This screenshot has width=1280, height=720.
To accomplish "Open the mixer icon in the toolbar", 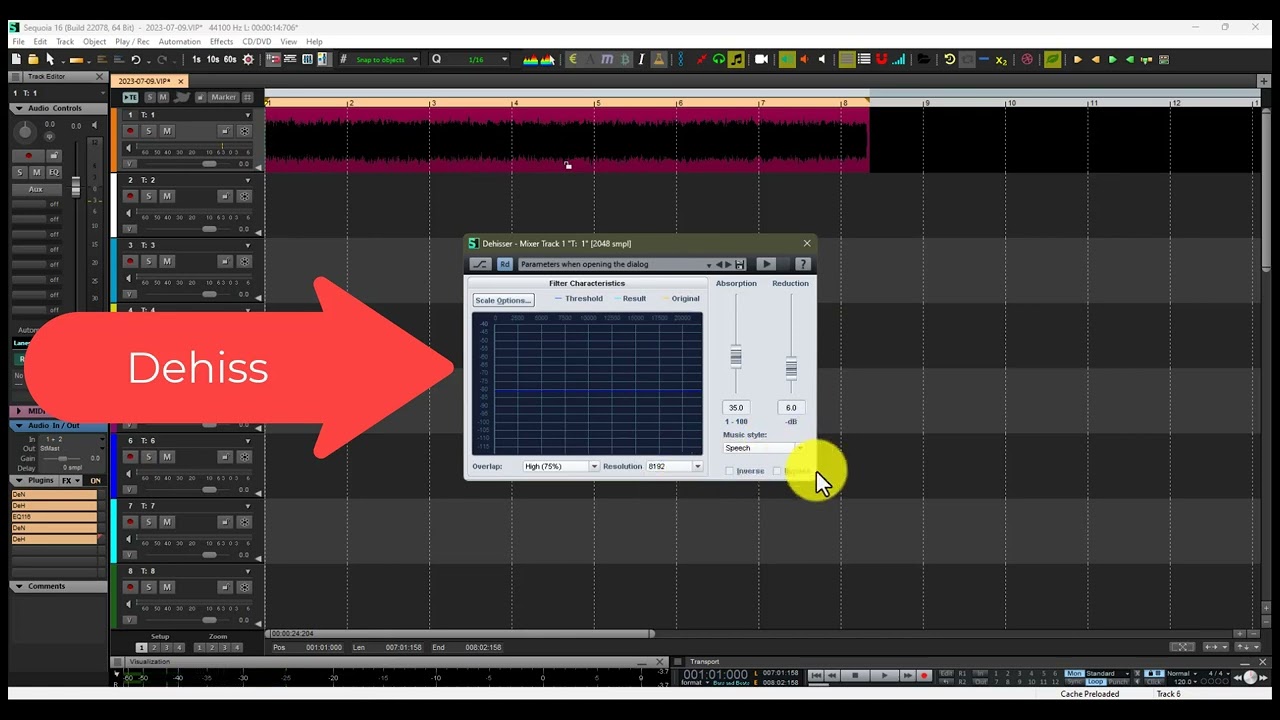I will click(307, 59).
